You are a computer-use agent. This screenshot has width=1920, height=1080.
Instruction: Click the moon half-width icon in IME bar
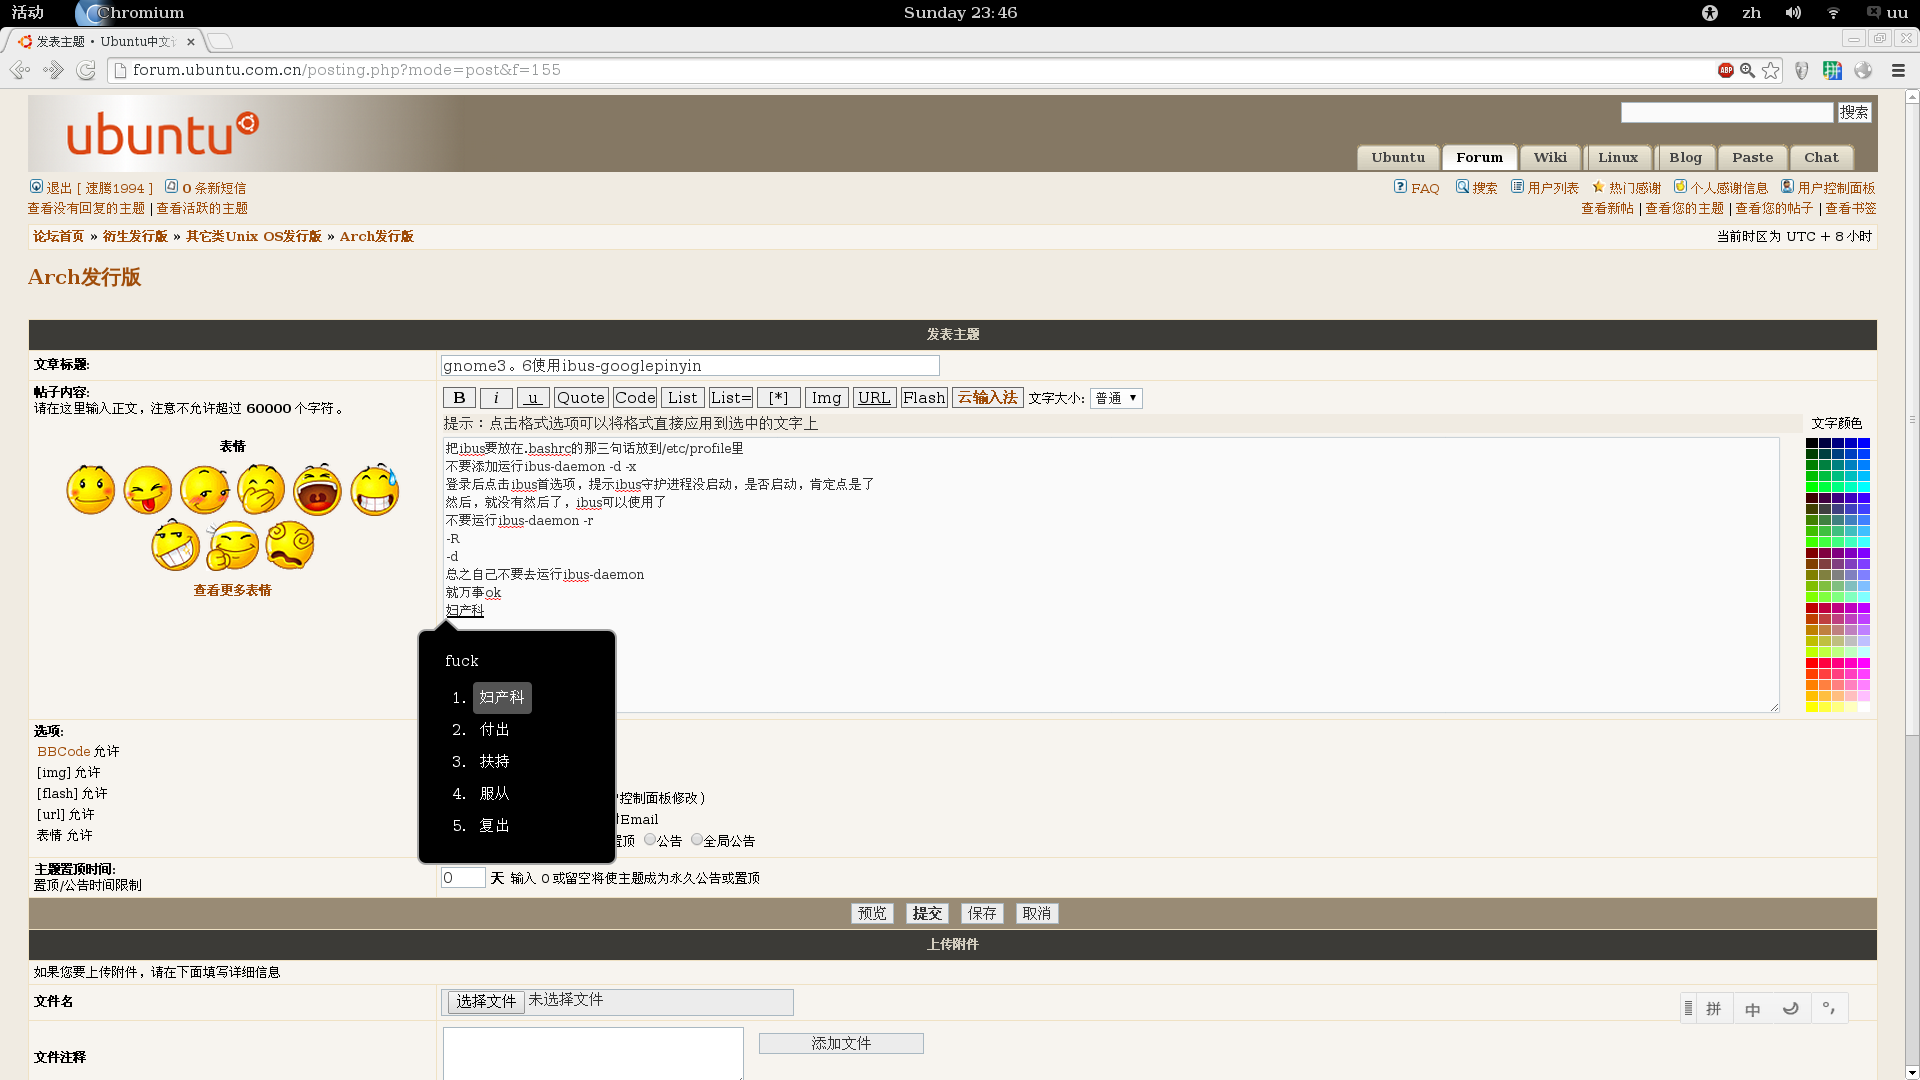click(1790, 1008)
